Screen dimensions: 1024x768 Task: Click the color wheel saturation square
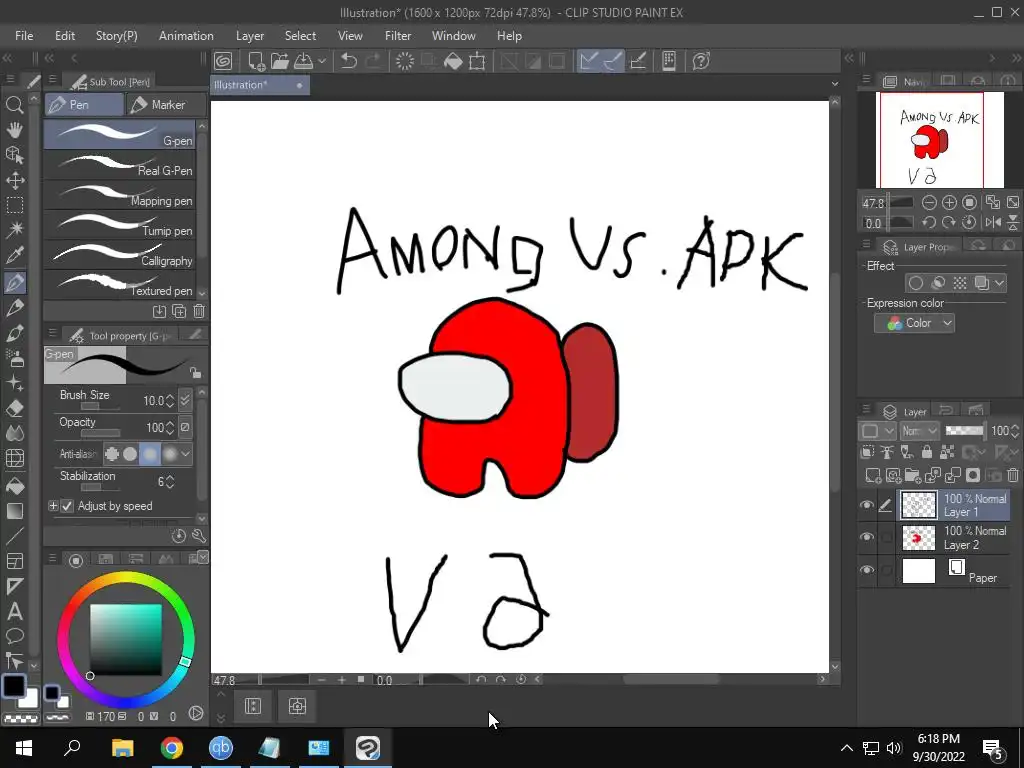point(125,639)
